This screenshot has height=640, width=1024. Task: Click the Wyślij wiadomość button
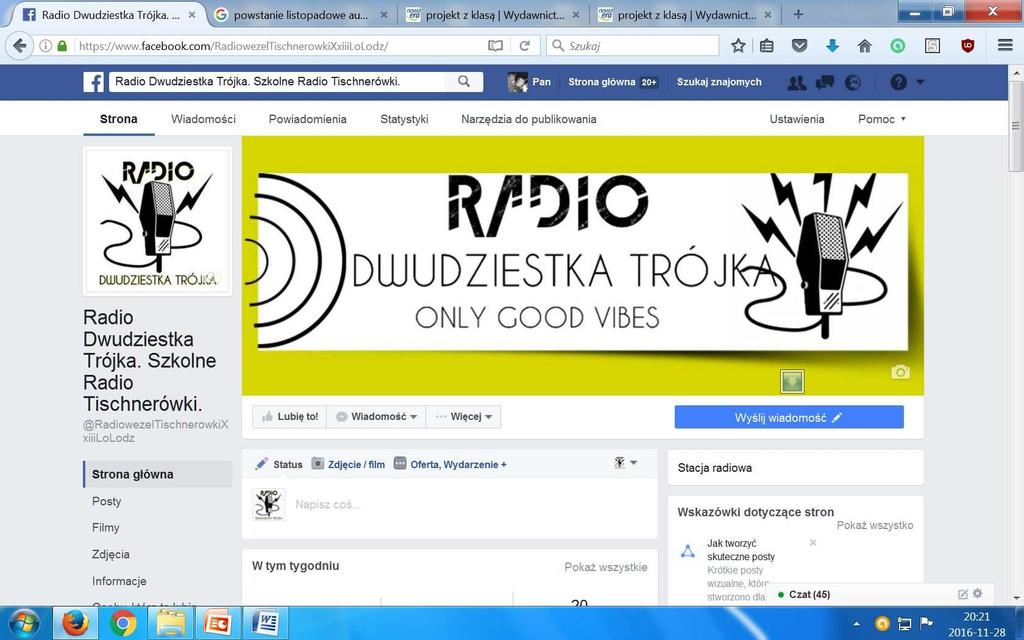tap(789, 417)
